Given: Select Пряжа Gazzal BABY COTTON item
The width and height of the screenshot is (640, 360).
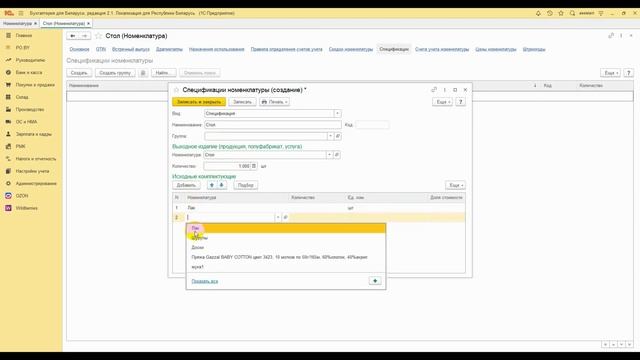Looking at the screenshot, I should (286, 257).
